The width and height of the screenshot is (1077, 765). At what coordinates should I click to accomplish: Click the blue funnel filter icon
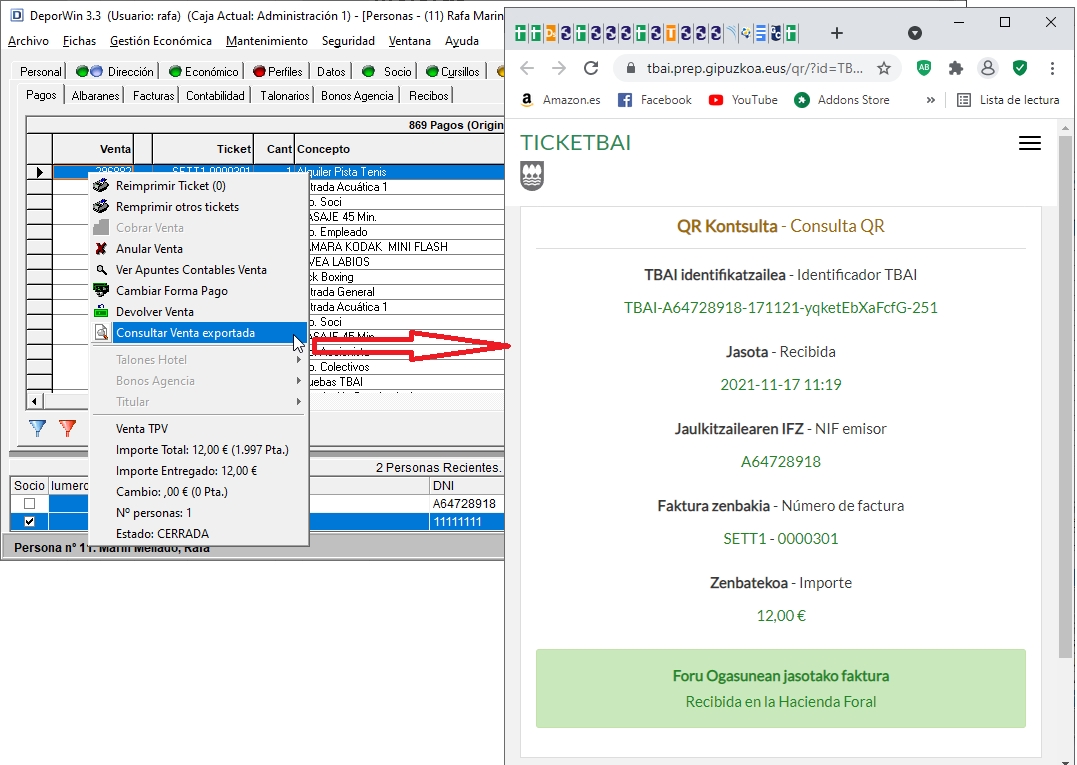point(38,429)
